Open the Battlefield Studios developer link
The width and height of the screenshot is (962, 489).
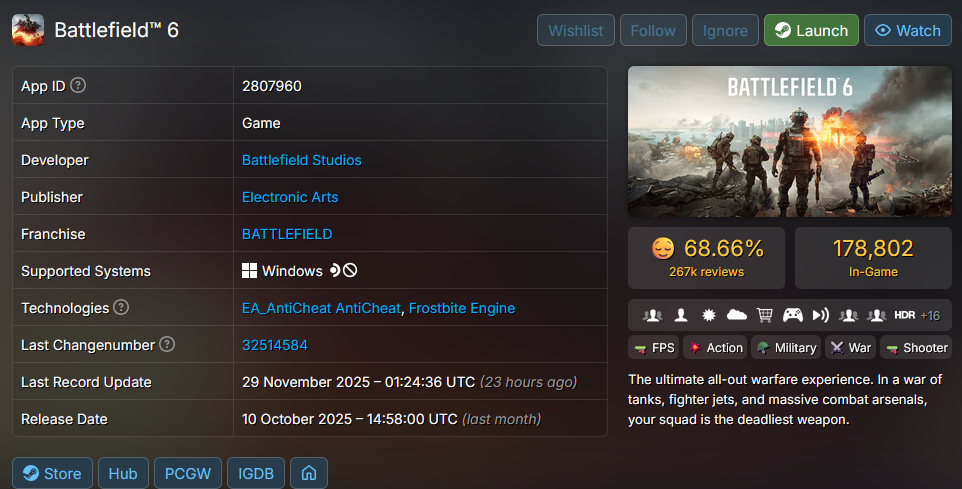[x=301, y=160]
